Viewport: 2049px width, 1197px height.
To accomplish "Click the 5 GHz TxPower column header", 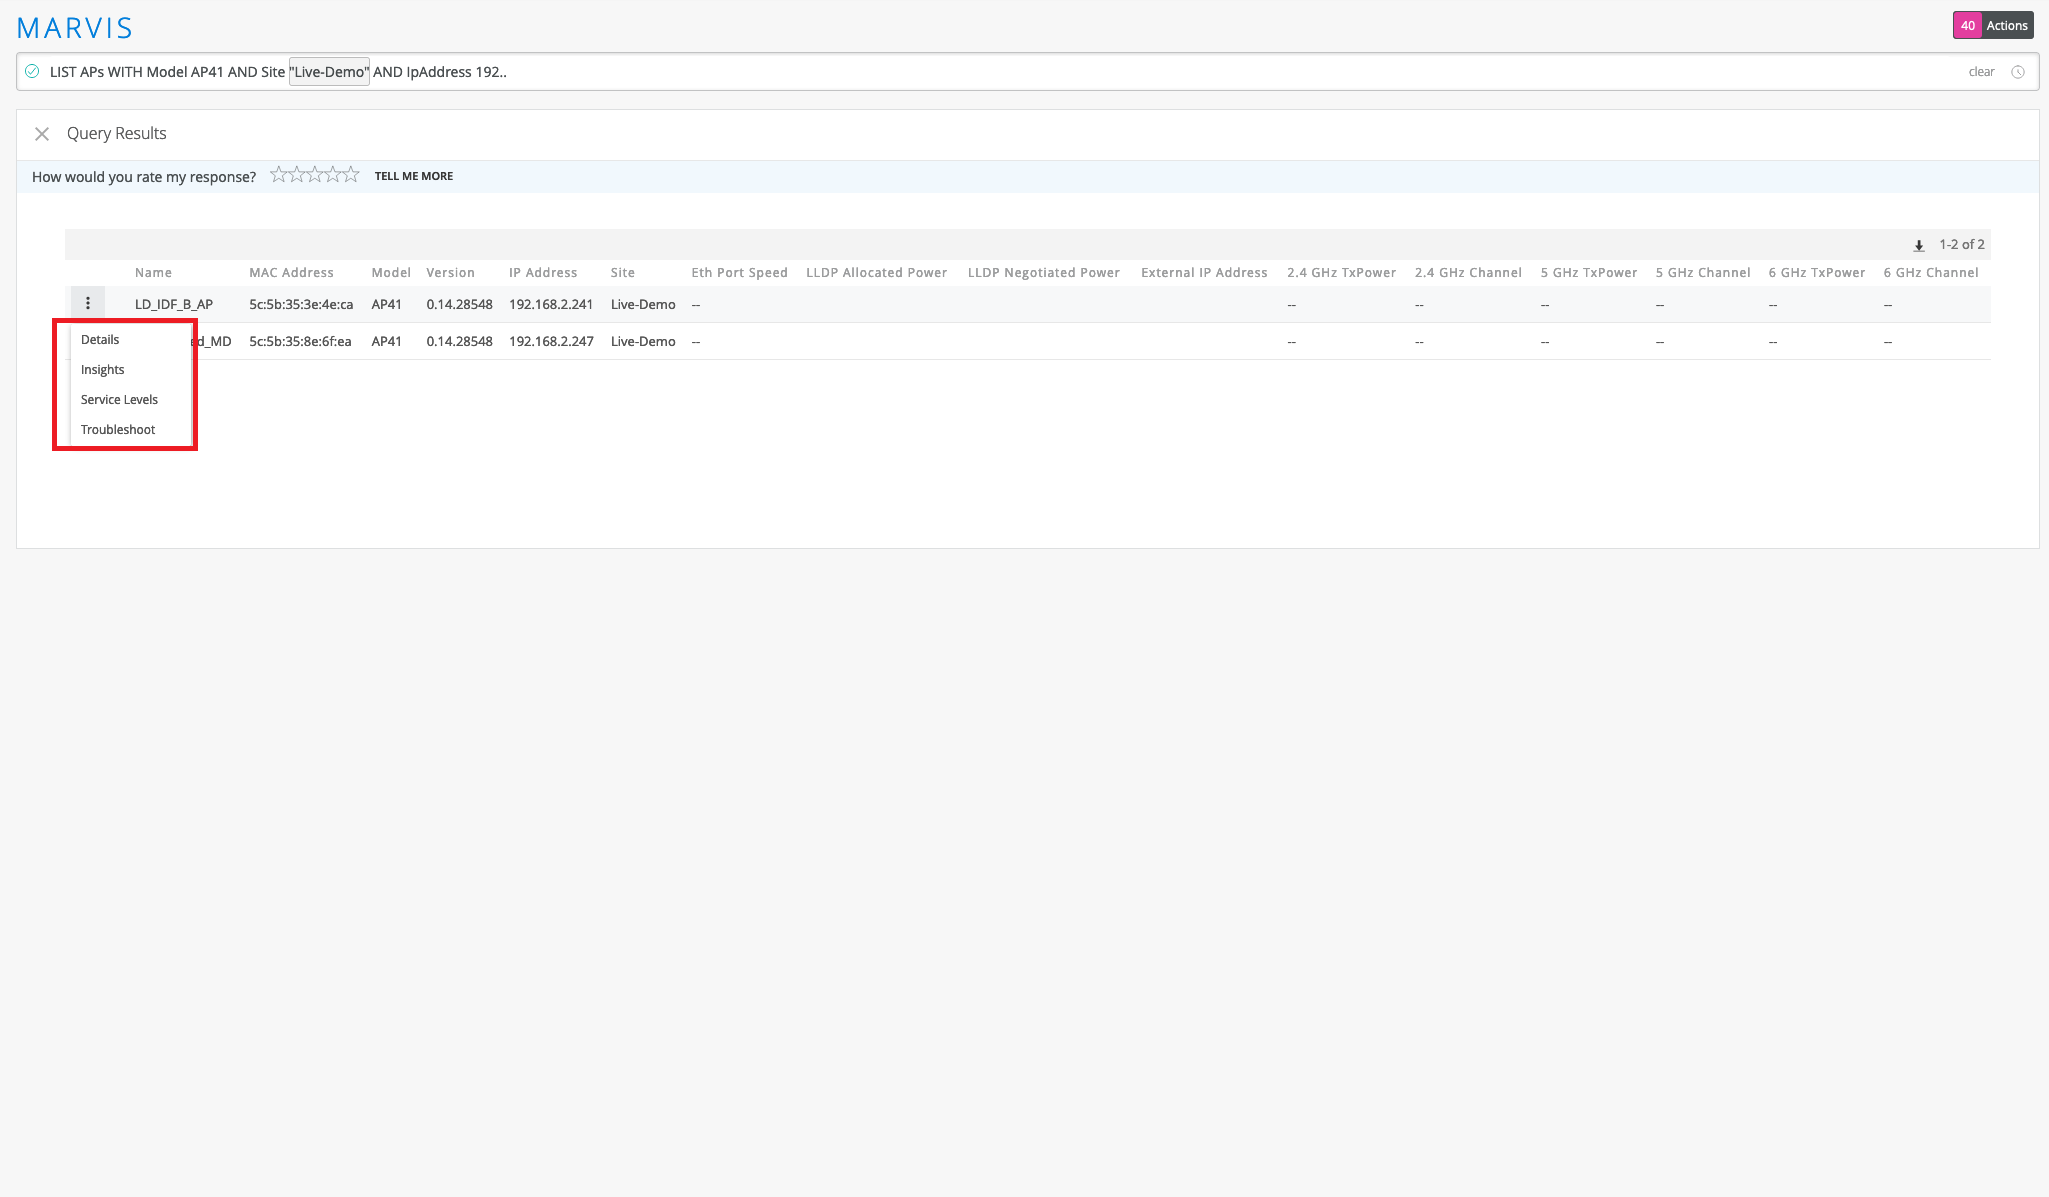I will [x=1589, y=273].
